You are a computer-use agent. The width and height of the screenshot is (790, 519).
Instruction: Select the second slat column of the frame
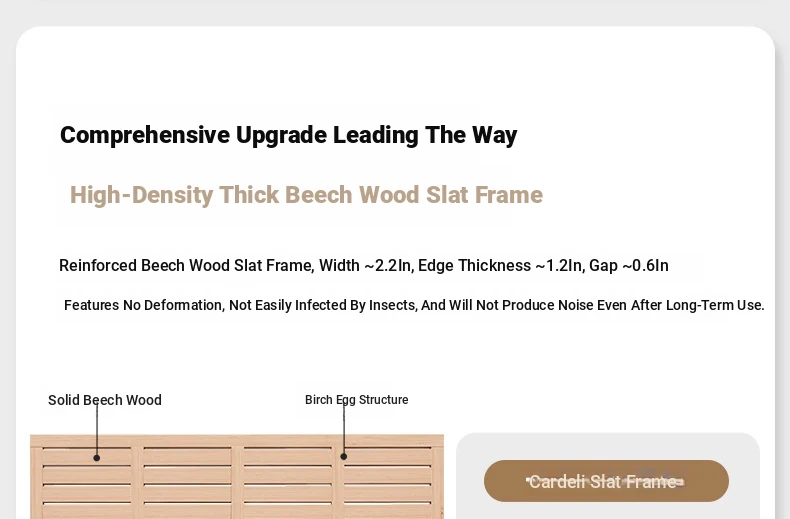click(x=187, y=483)
